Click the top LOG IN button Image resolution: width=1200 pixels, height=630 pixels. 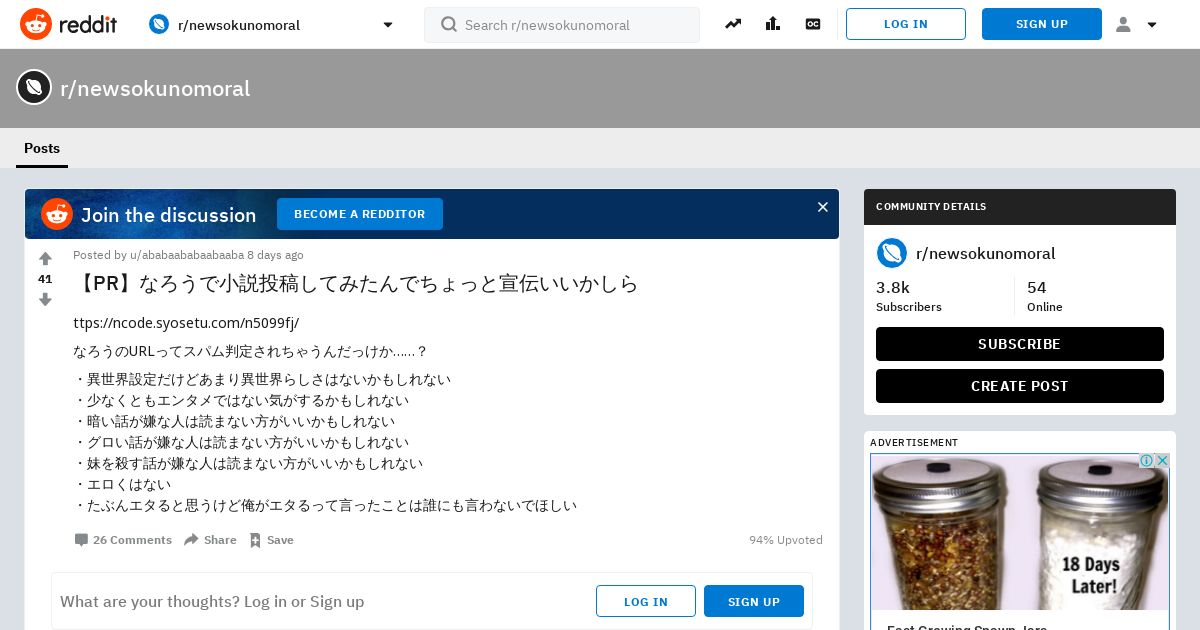pyautogui.click(x=906, y=24)
